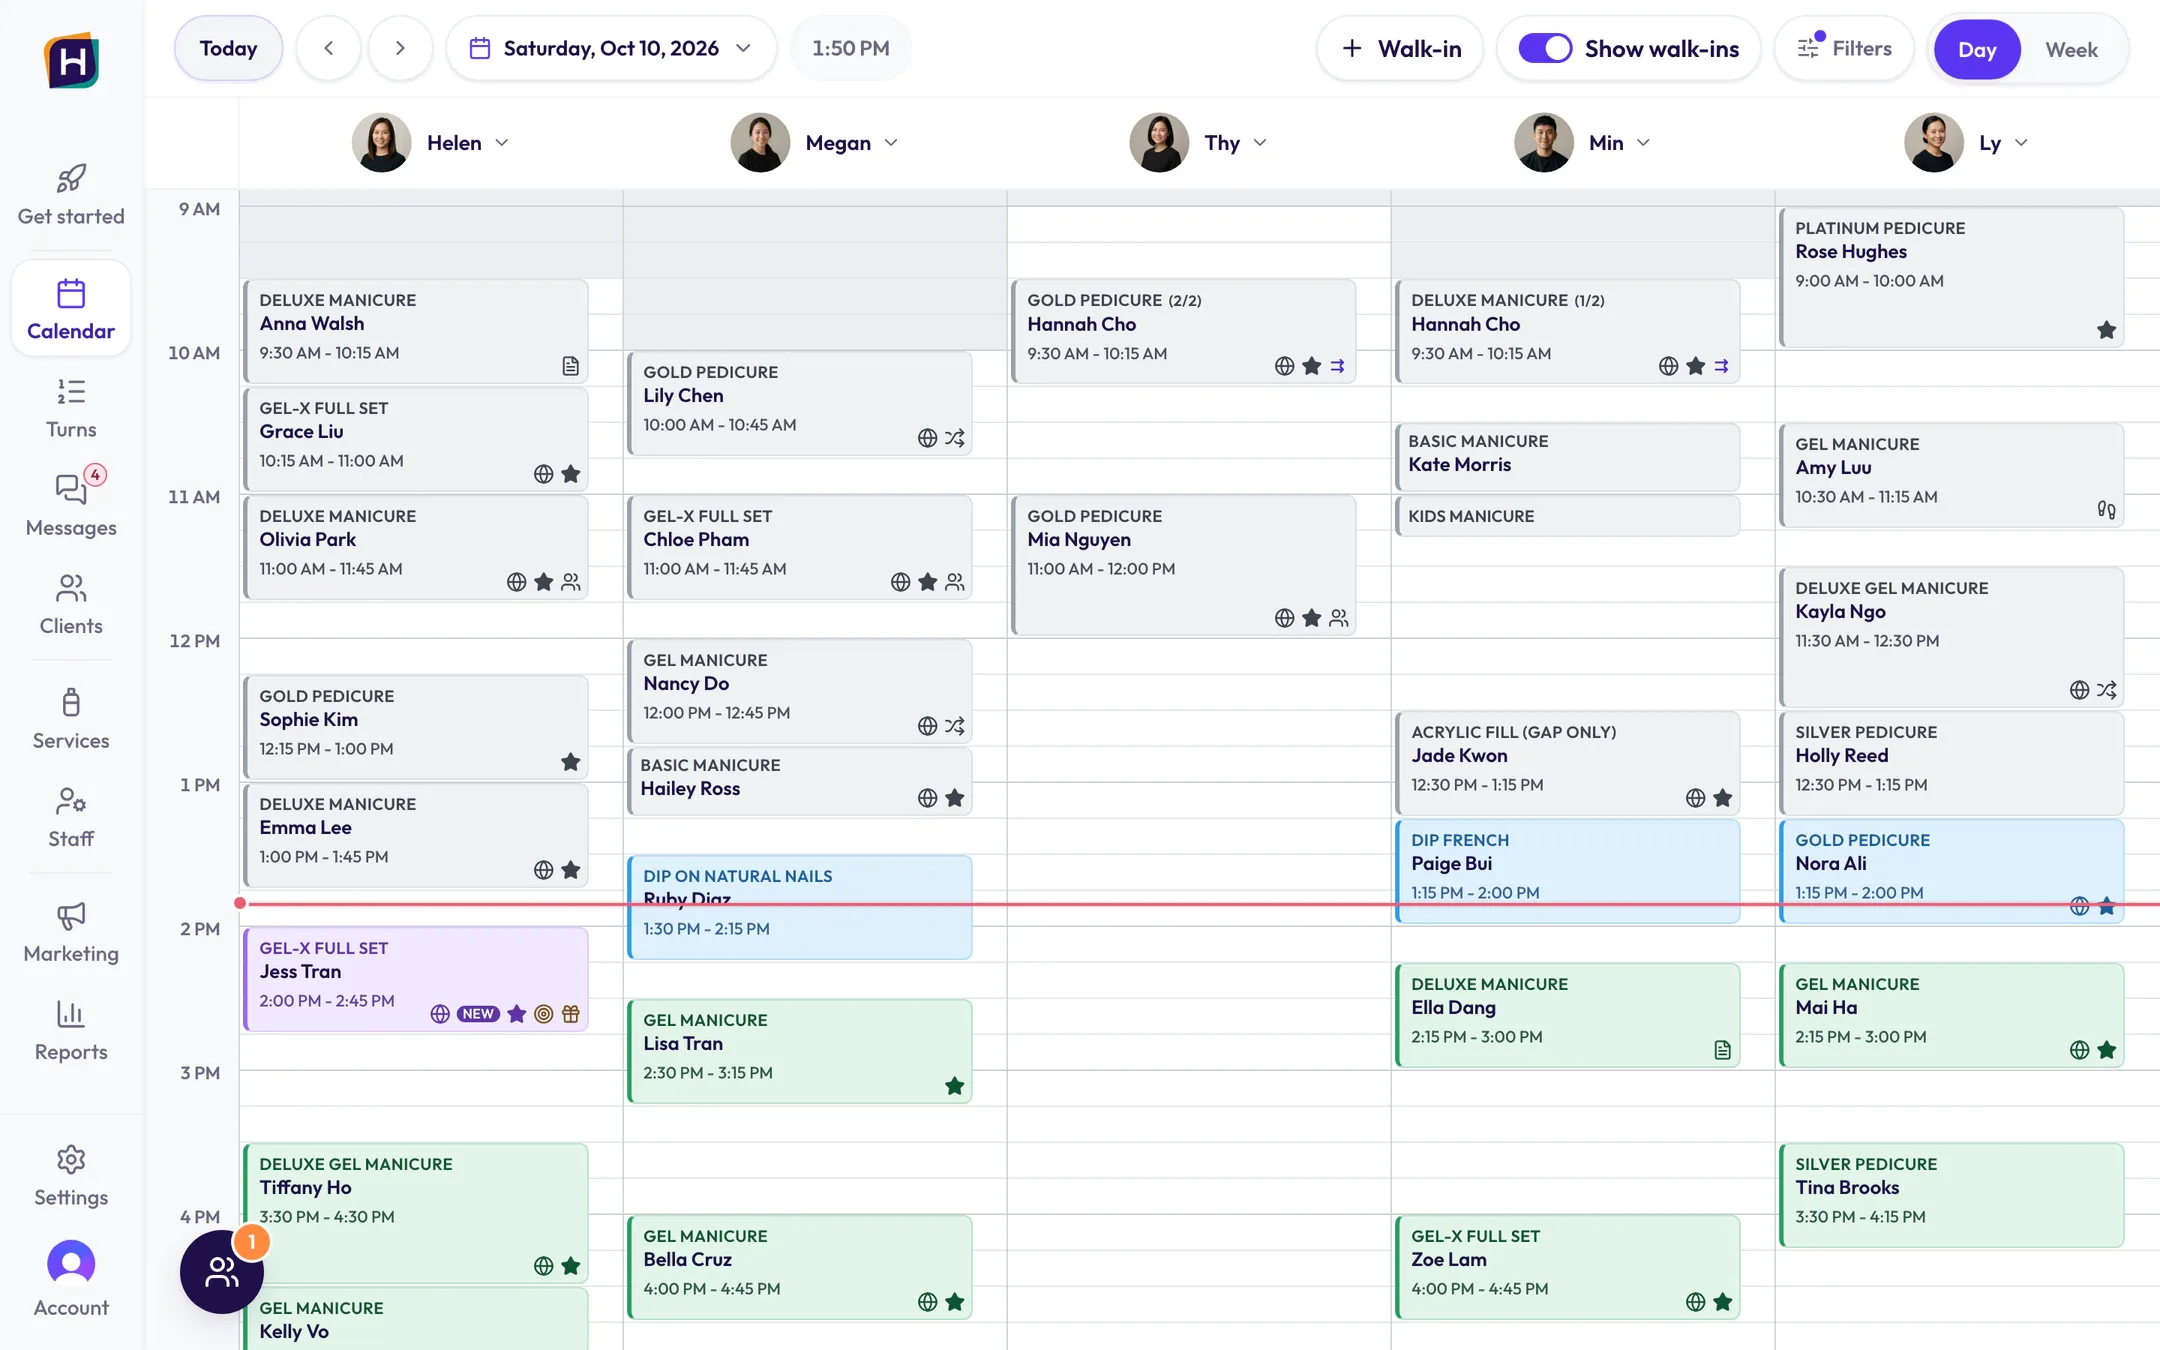Open Mia Nguyen Gold Pedicure appointment
2160x1350 pixels.
pos(1184,565)
